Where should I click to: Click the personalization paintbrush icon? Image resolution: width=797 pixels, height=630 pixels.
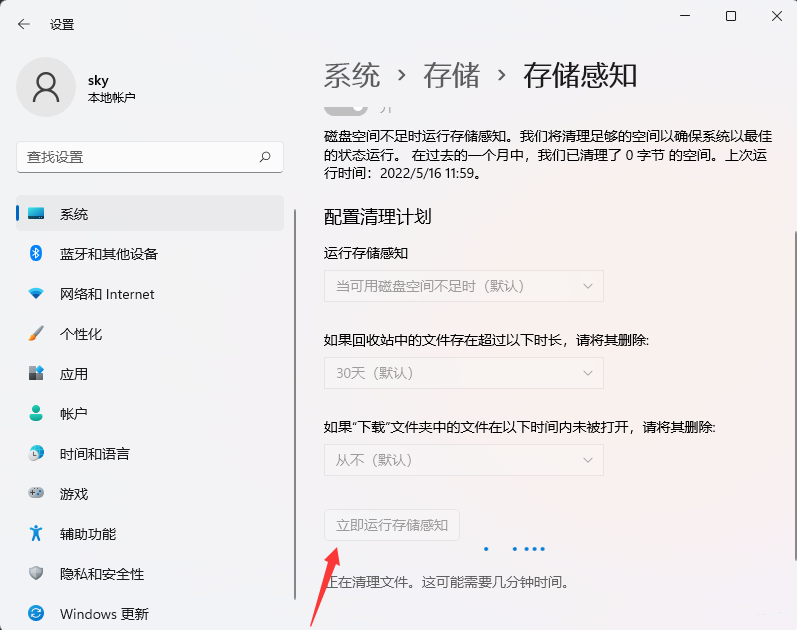(x=36, y=334)
